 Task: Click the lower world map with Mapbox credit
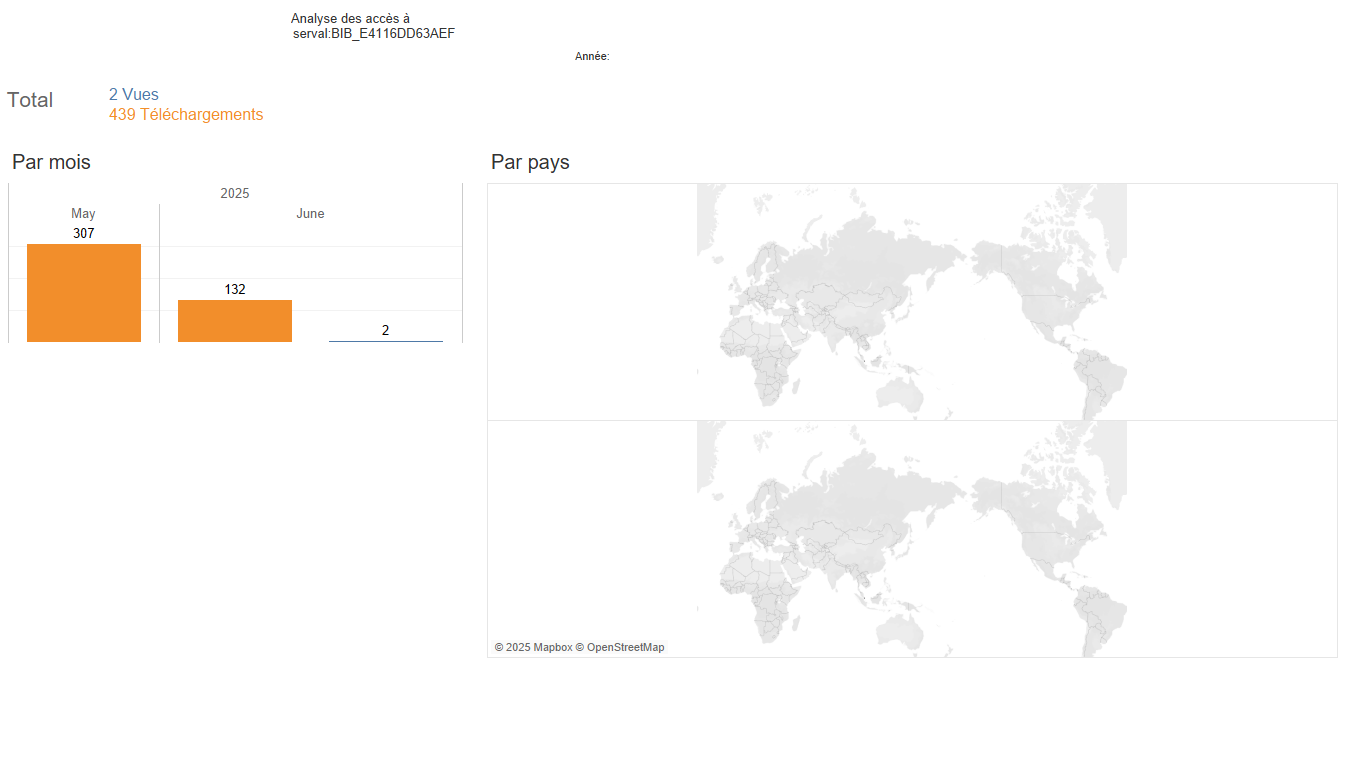coord(912,539)
